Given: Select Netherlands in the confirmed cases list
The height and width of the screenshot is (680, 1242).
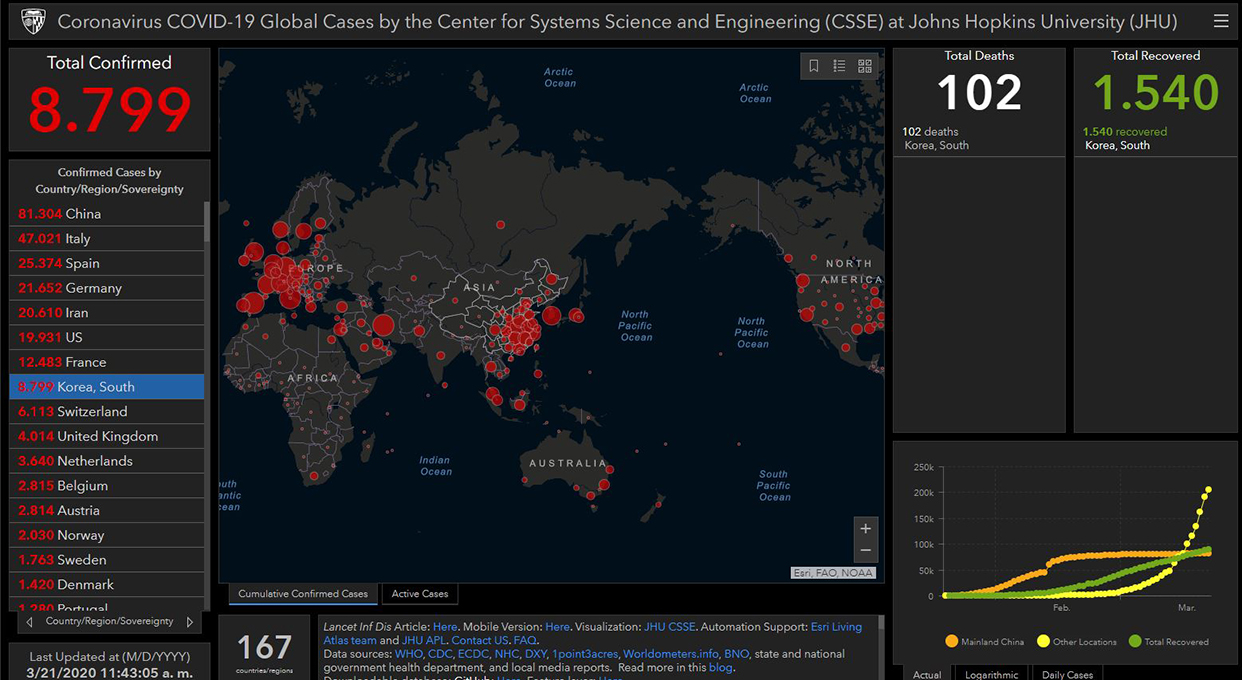Looking at the screenshot, I should pos(107,461).
